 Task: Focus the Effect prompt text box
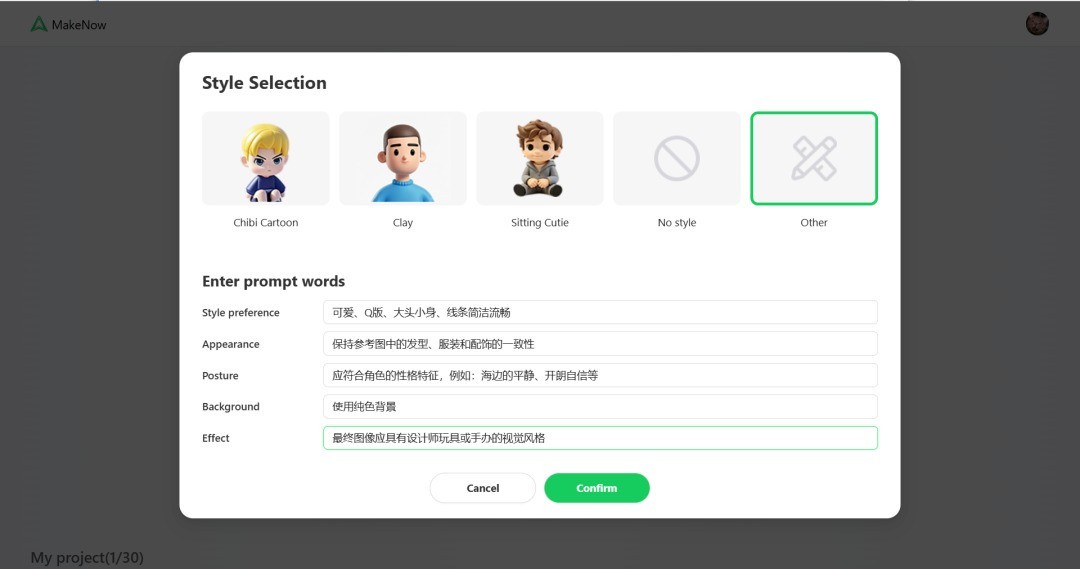[600, 438]
